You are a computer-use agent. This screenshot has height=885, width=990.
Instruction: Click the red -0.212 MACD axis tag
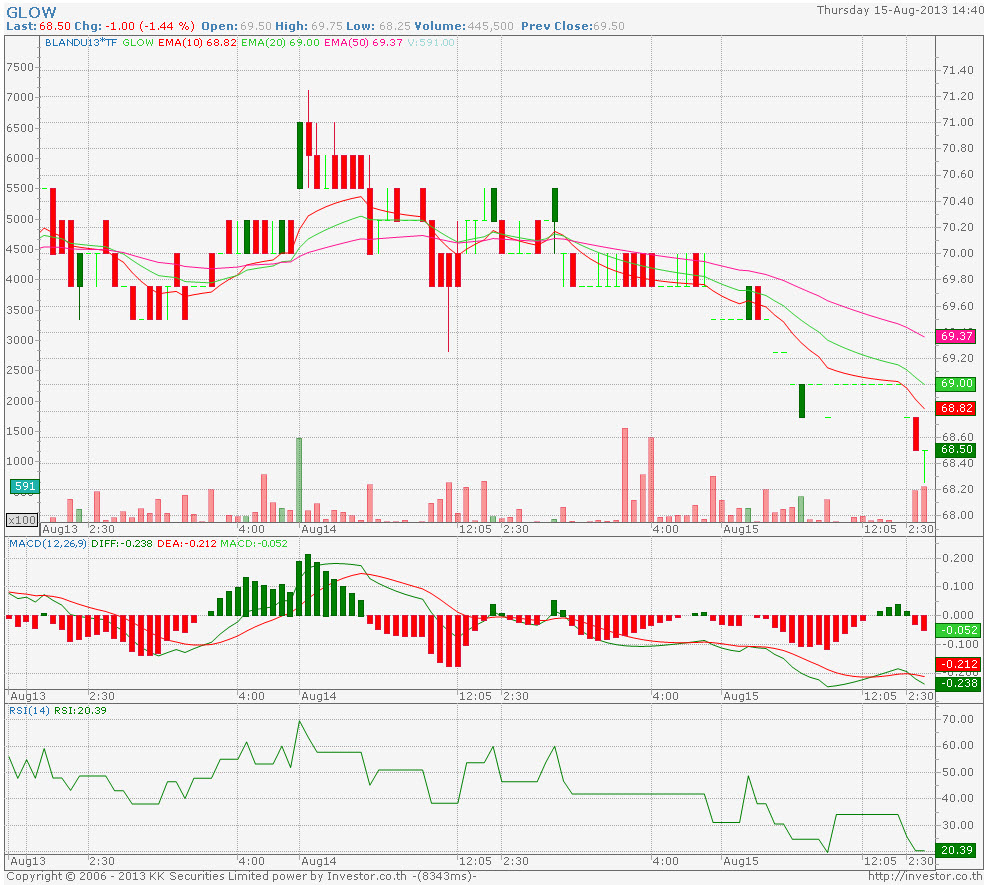click(x=958, y=663)
